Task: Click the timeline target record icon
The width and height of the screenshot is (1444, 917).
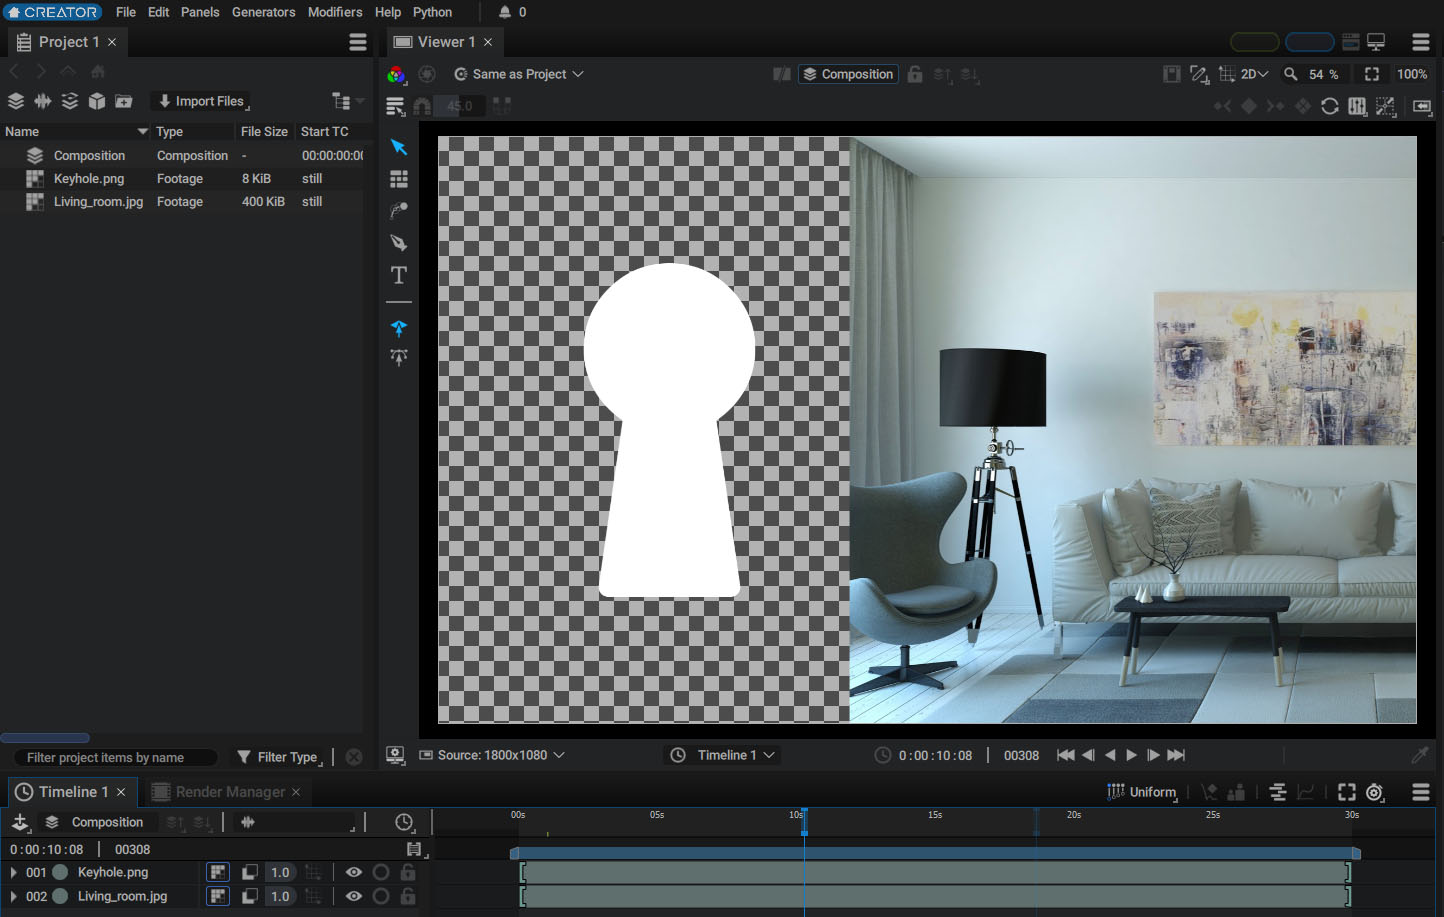Action: (x=1375, y=792)
